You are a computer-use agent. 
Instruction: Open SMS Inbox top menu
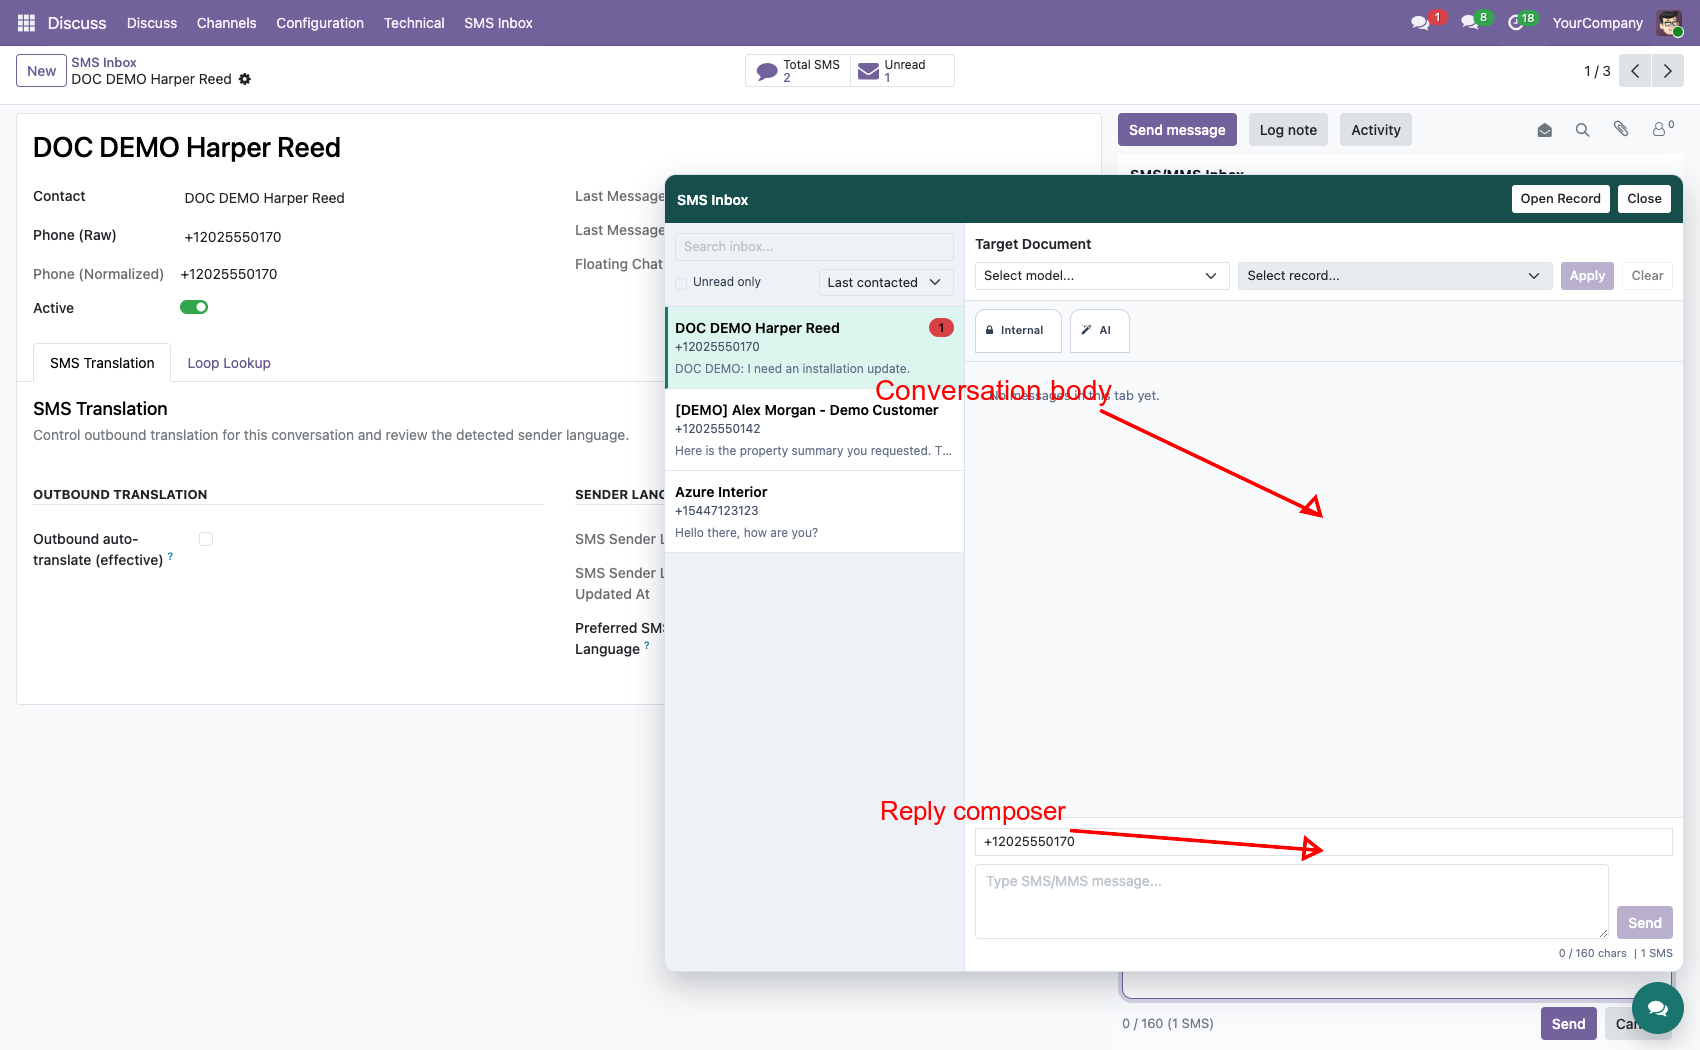coord(498,23)
